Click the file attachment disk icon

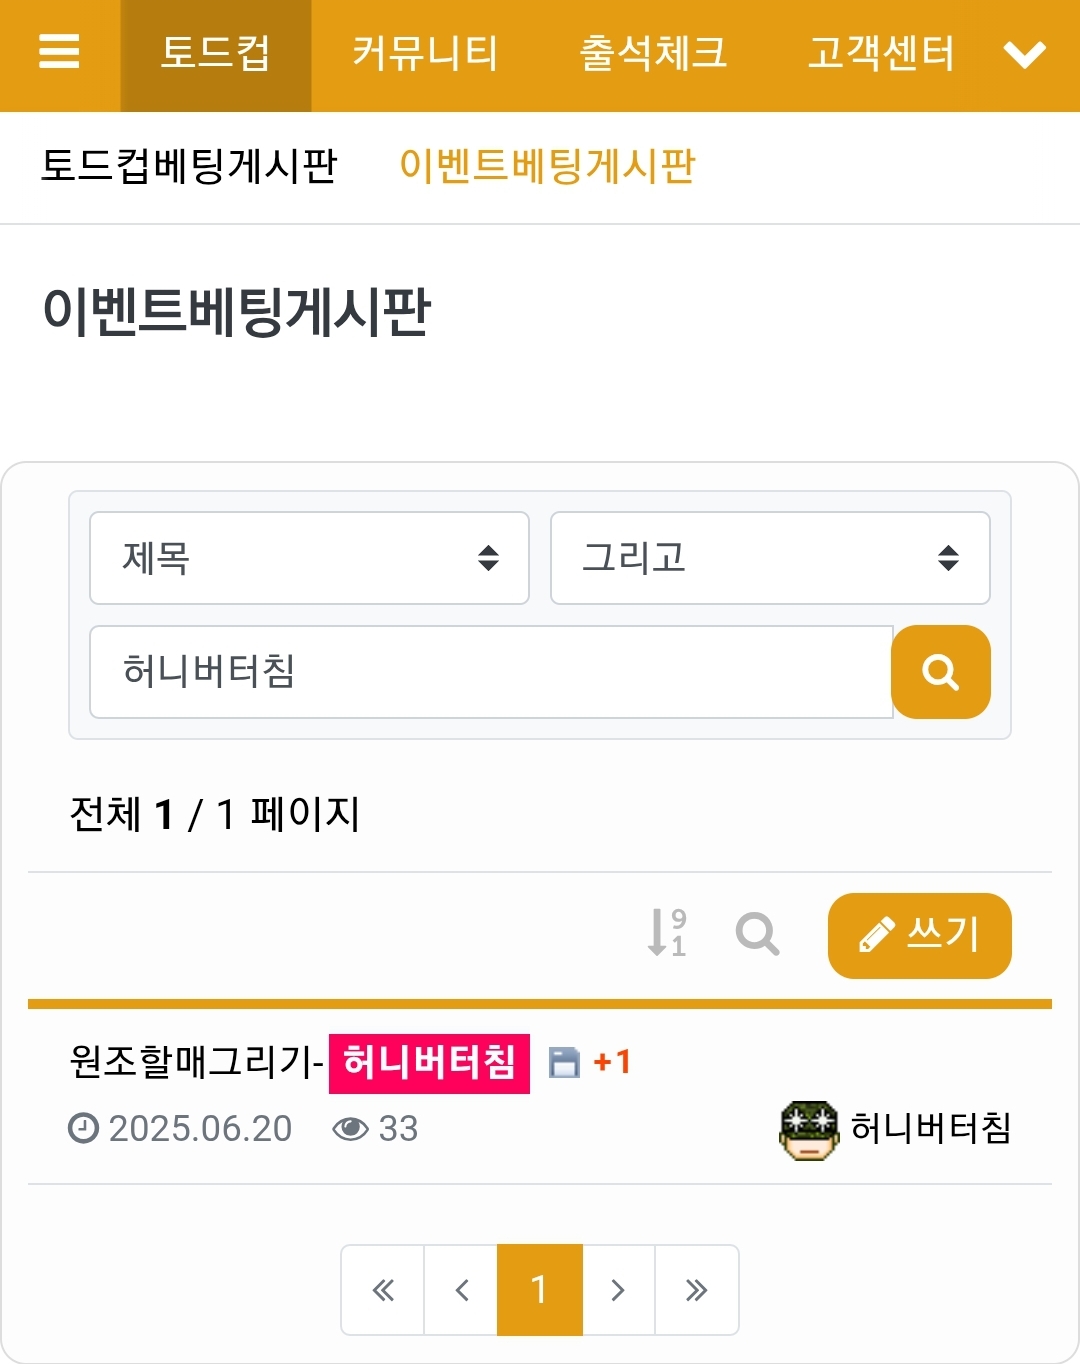[x=565, y=1062]
